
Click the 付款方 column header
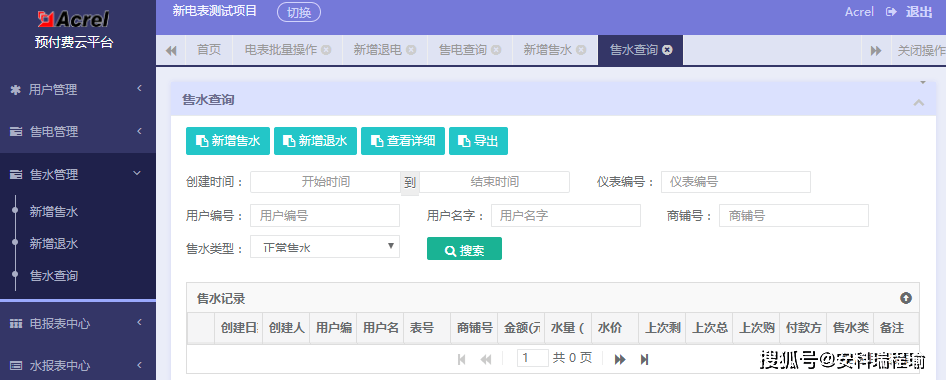click(x=804, y=328)
